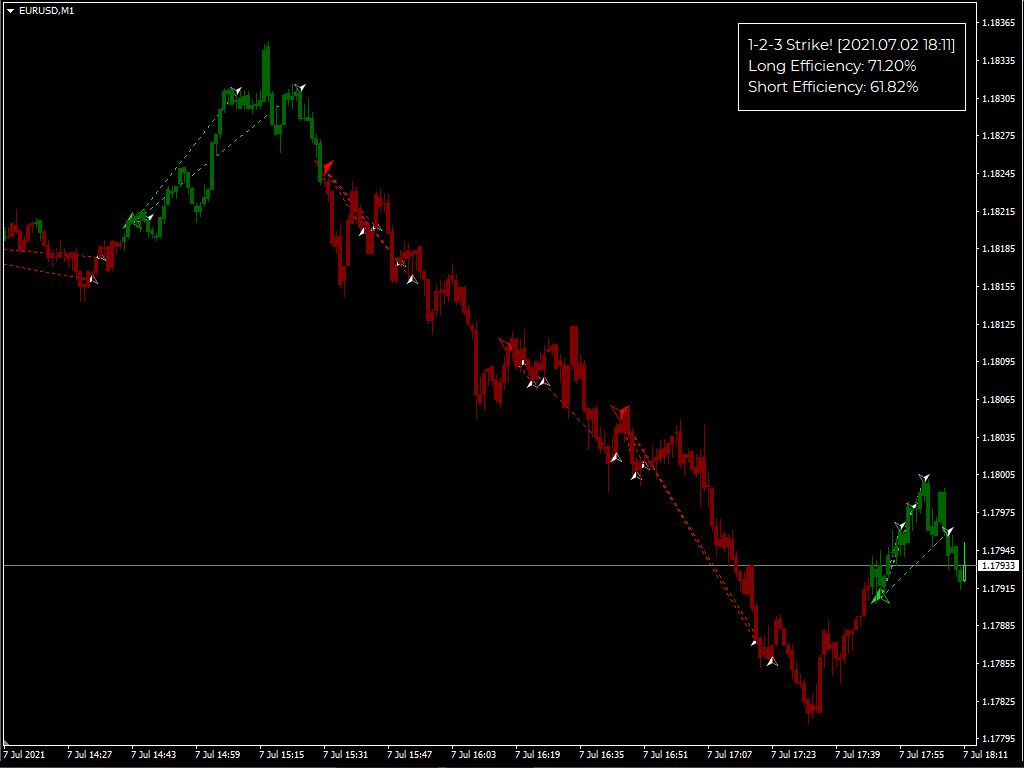The image size is (1024, 768).
Task: Click the red sell arrow near 16:51
Action: [x=620, y=412]
